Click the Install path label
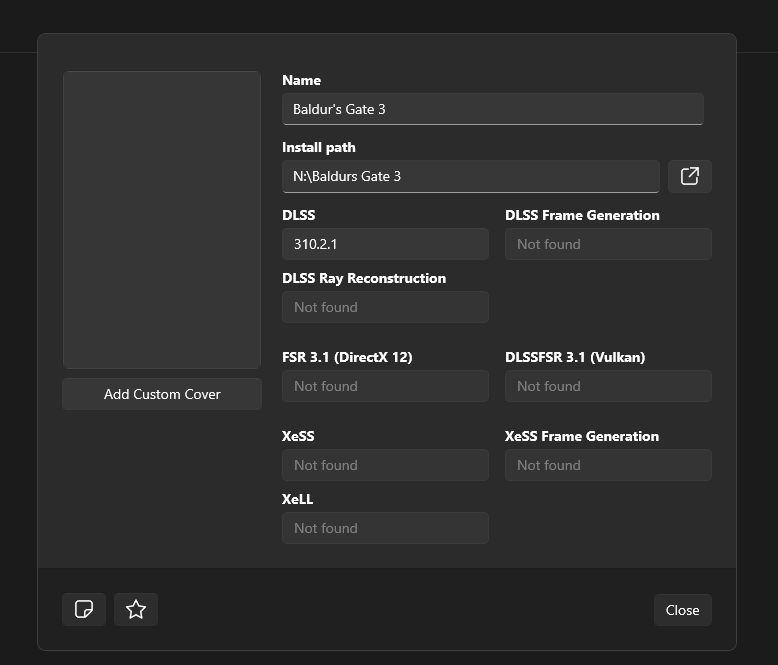778x665 pixels. 319,147
